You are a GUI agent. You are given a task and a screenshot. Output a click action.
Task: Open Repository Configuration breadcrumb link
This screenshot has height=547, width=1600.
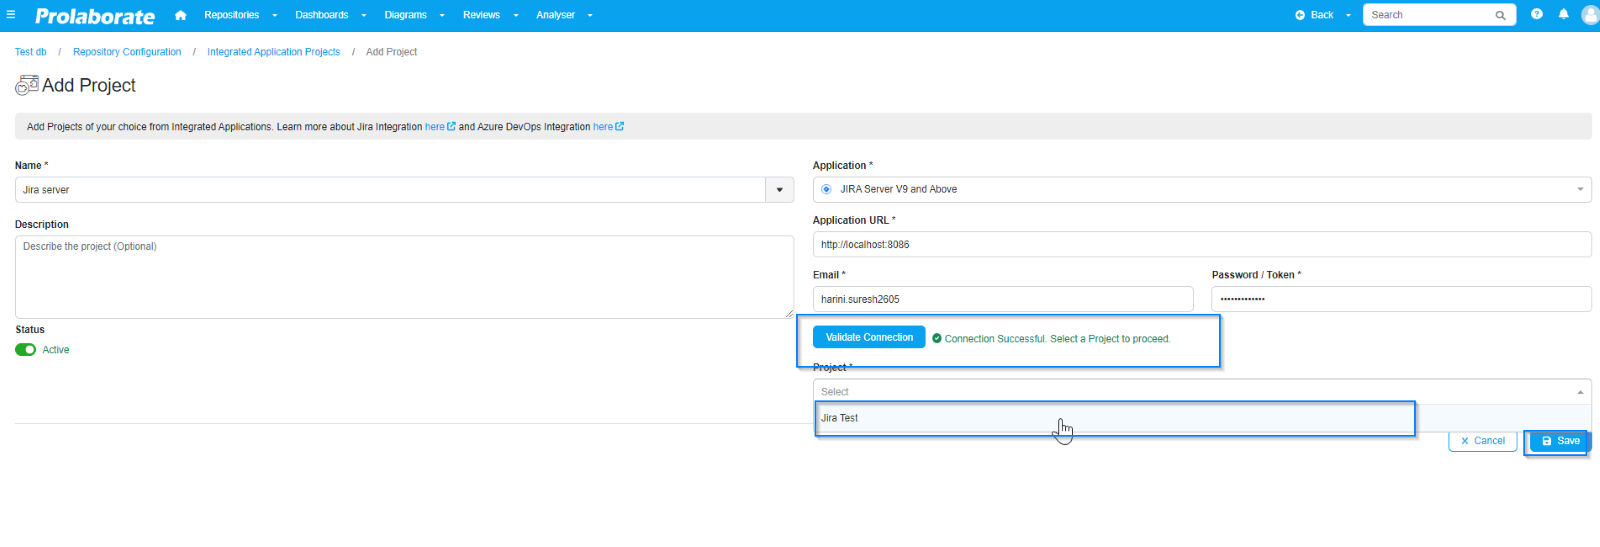(x=127, y=52)
